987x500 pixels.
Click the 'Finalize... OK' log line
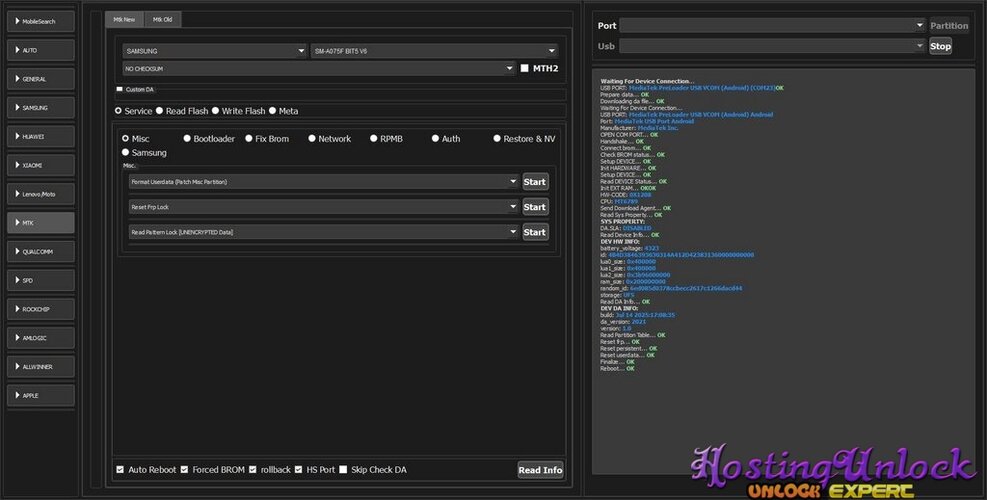[617, 362]
